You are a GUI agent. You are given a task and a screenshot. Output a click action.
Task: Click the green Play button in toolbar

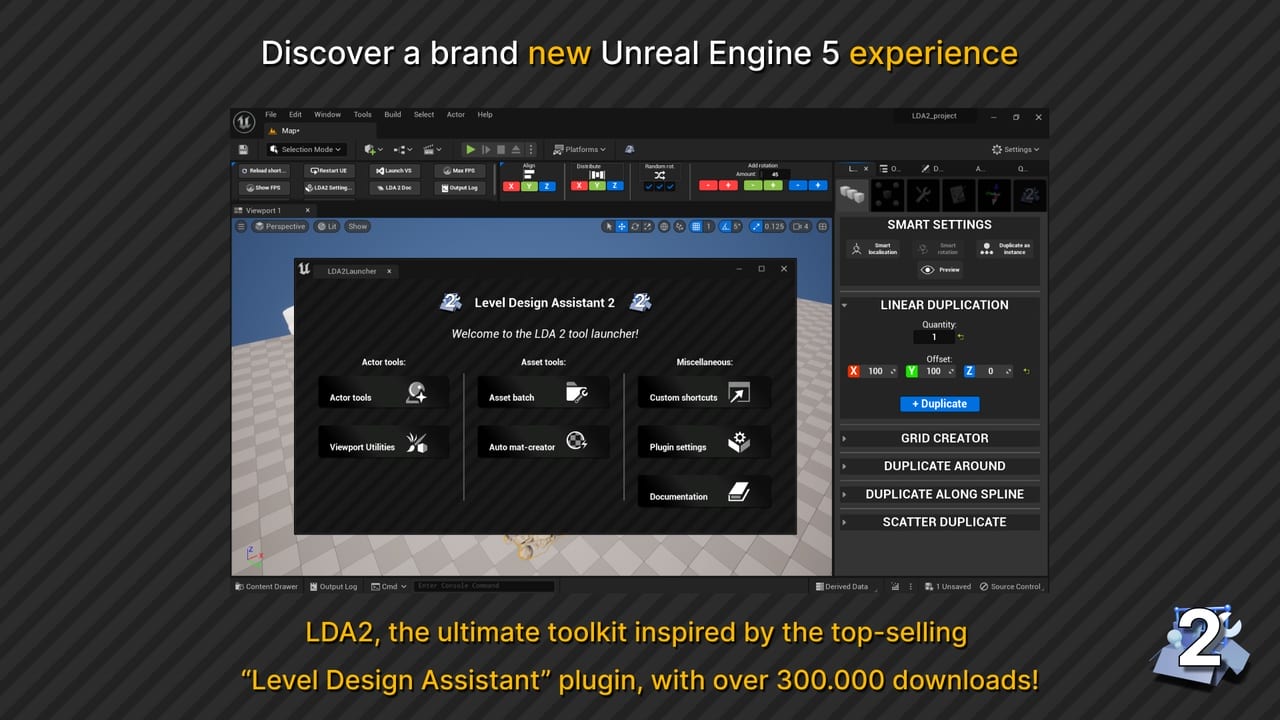(x=470, y=149)
